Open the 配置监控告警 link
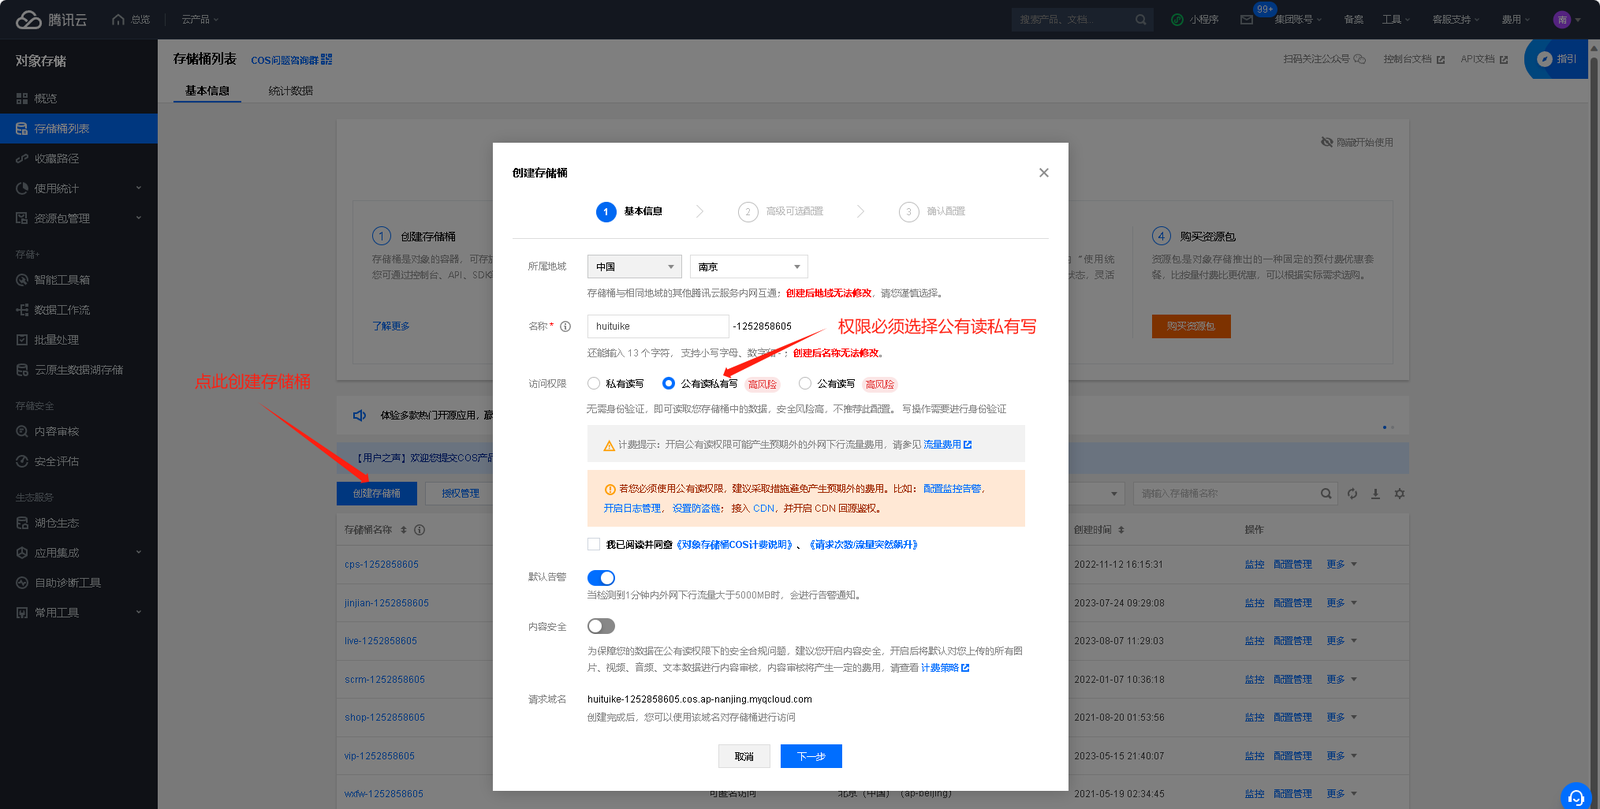 952,489
